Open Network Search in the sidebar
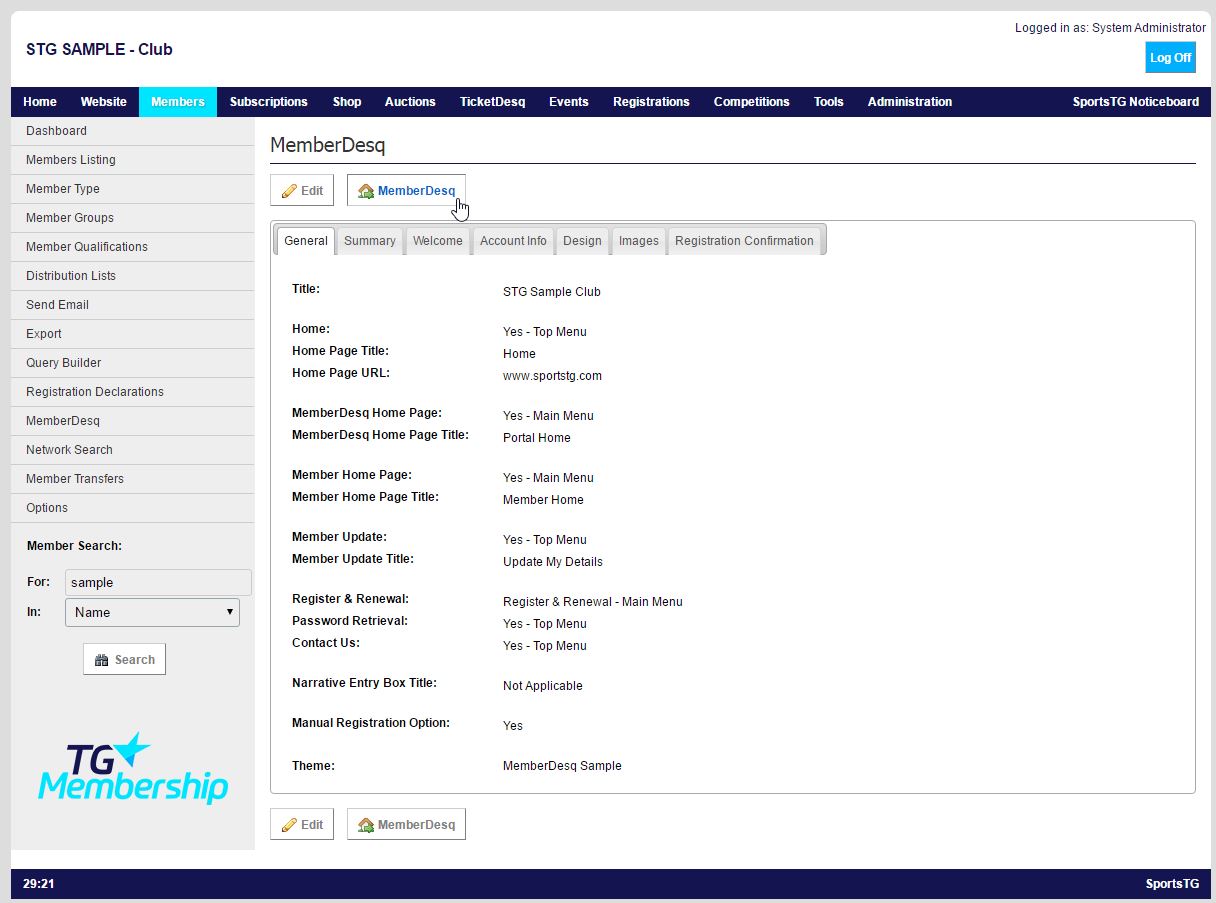Viewport: 1216px width, 903px height. click(x=133, y=450)
